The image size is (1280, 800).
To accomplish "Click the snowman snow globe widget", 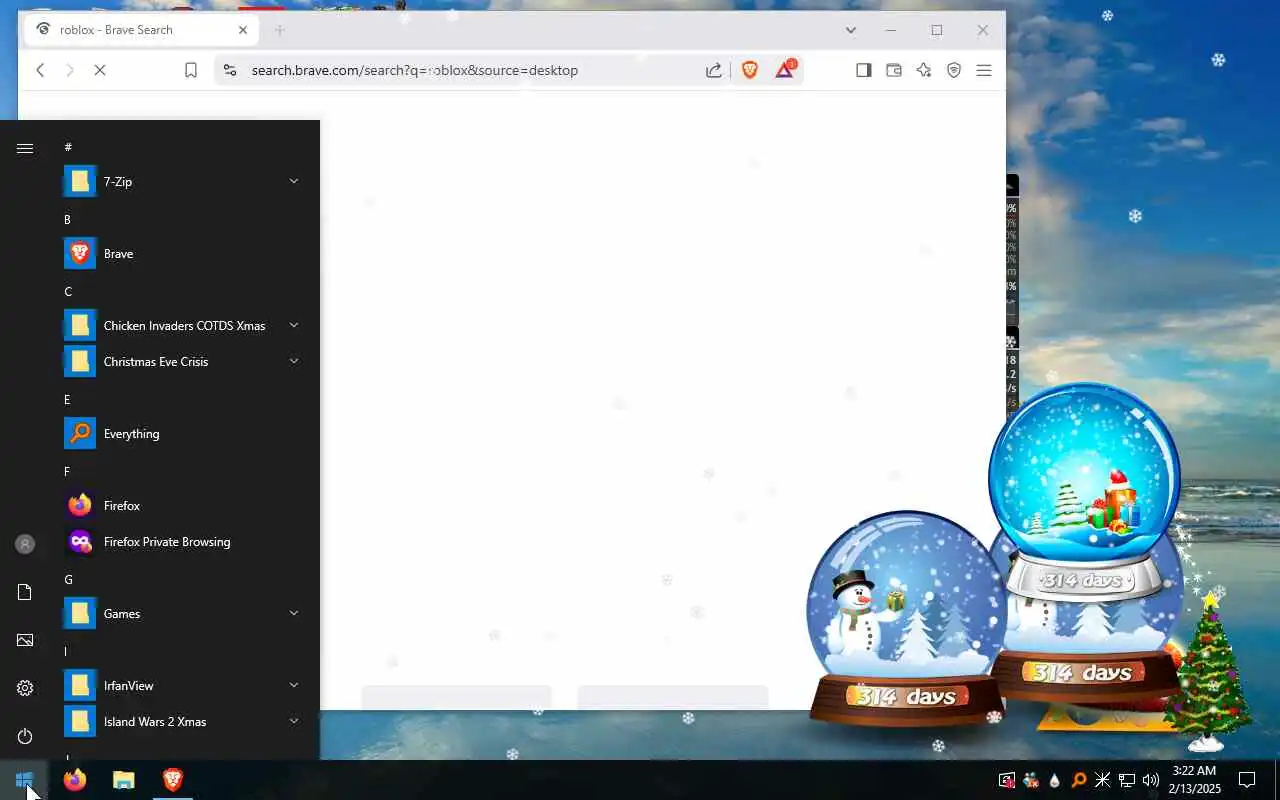I will 906,618.
